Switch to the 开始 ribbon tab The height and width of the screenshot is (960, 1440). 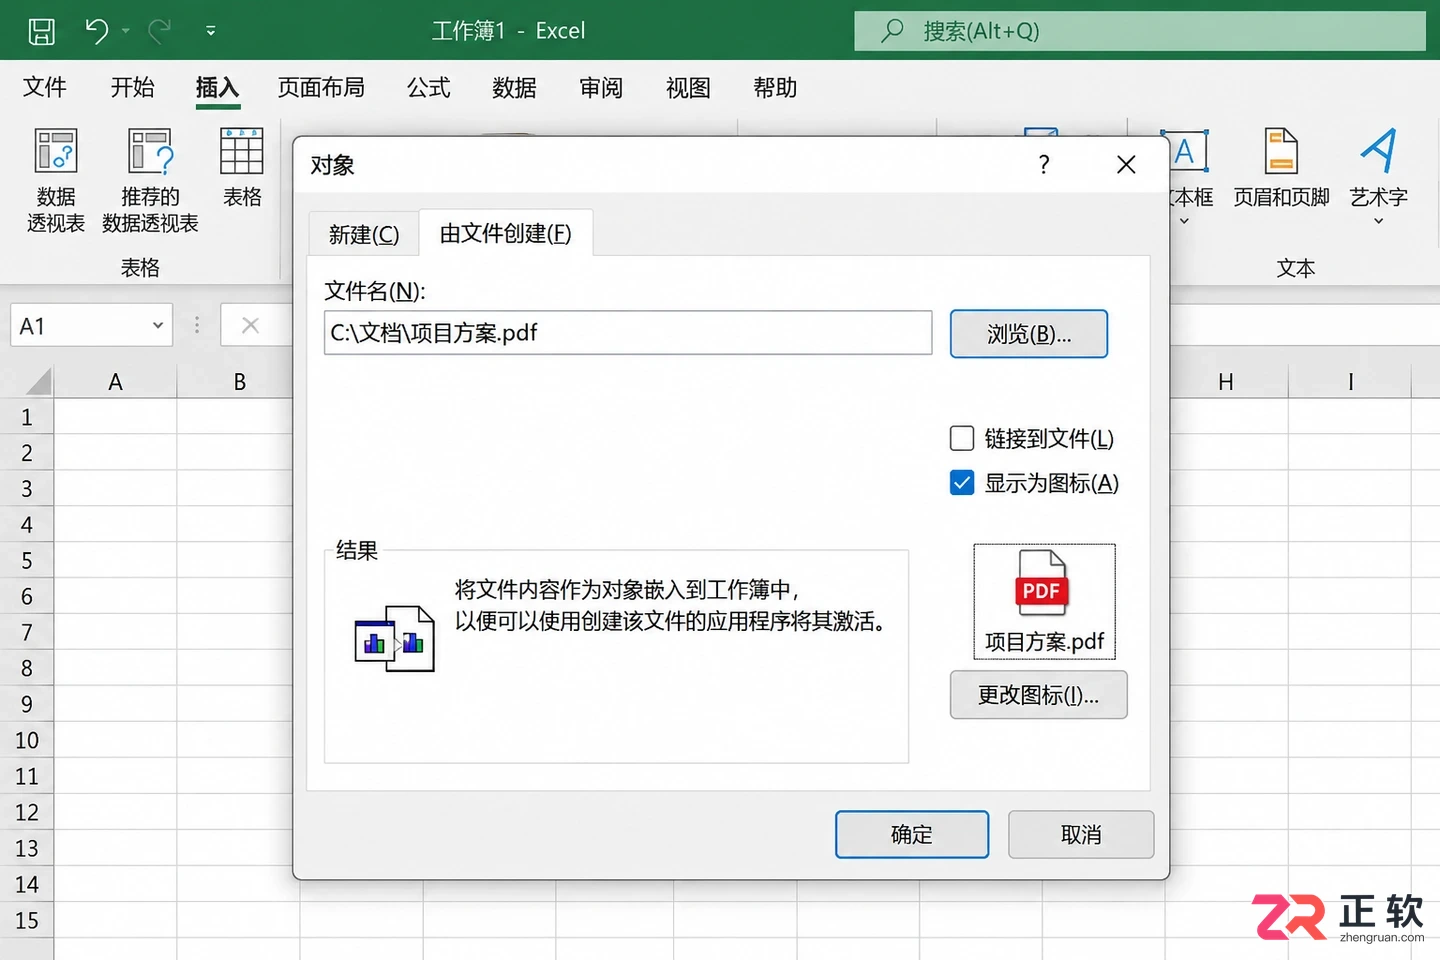click(x=132, y=88)
